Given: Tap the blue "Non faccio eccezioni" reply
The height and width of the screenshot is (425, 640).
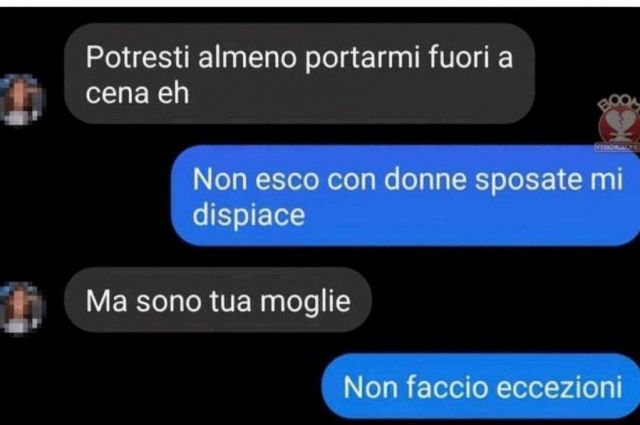Looking at the screenshot, I should pyautogui.click(x=481, y=386).
